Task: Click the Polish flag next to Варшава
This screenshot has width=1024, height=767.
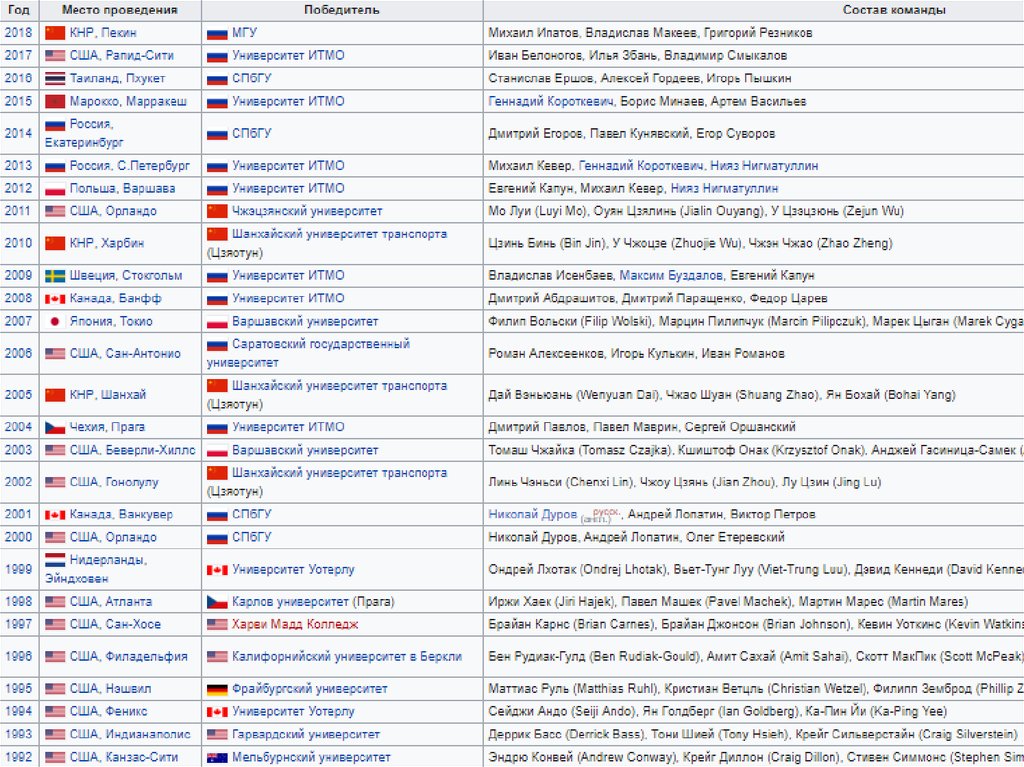Action: [55, 188]
